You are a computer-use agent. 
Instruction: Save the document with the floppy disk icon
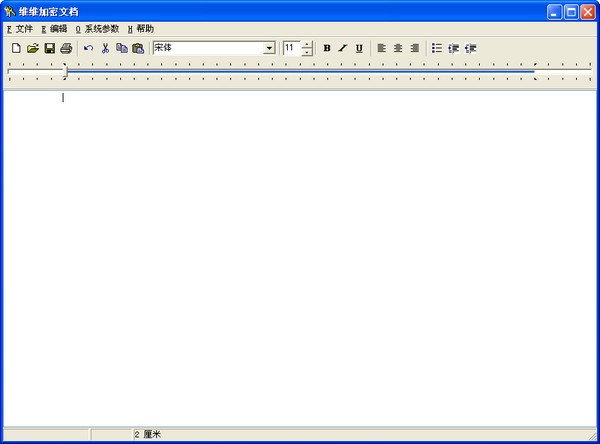point(50,48)
